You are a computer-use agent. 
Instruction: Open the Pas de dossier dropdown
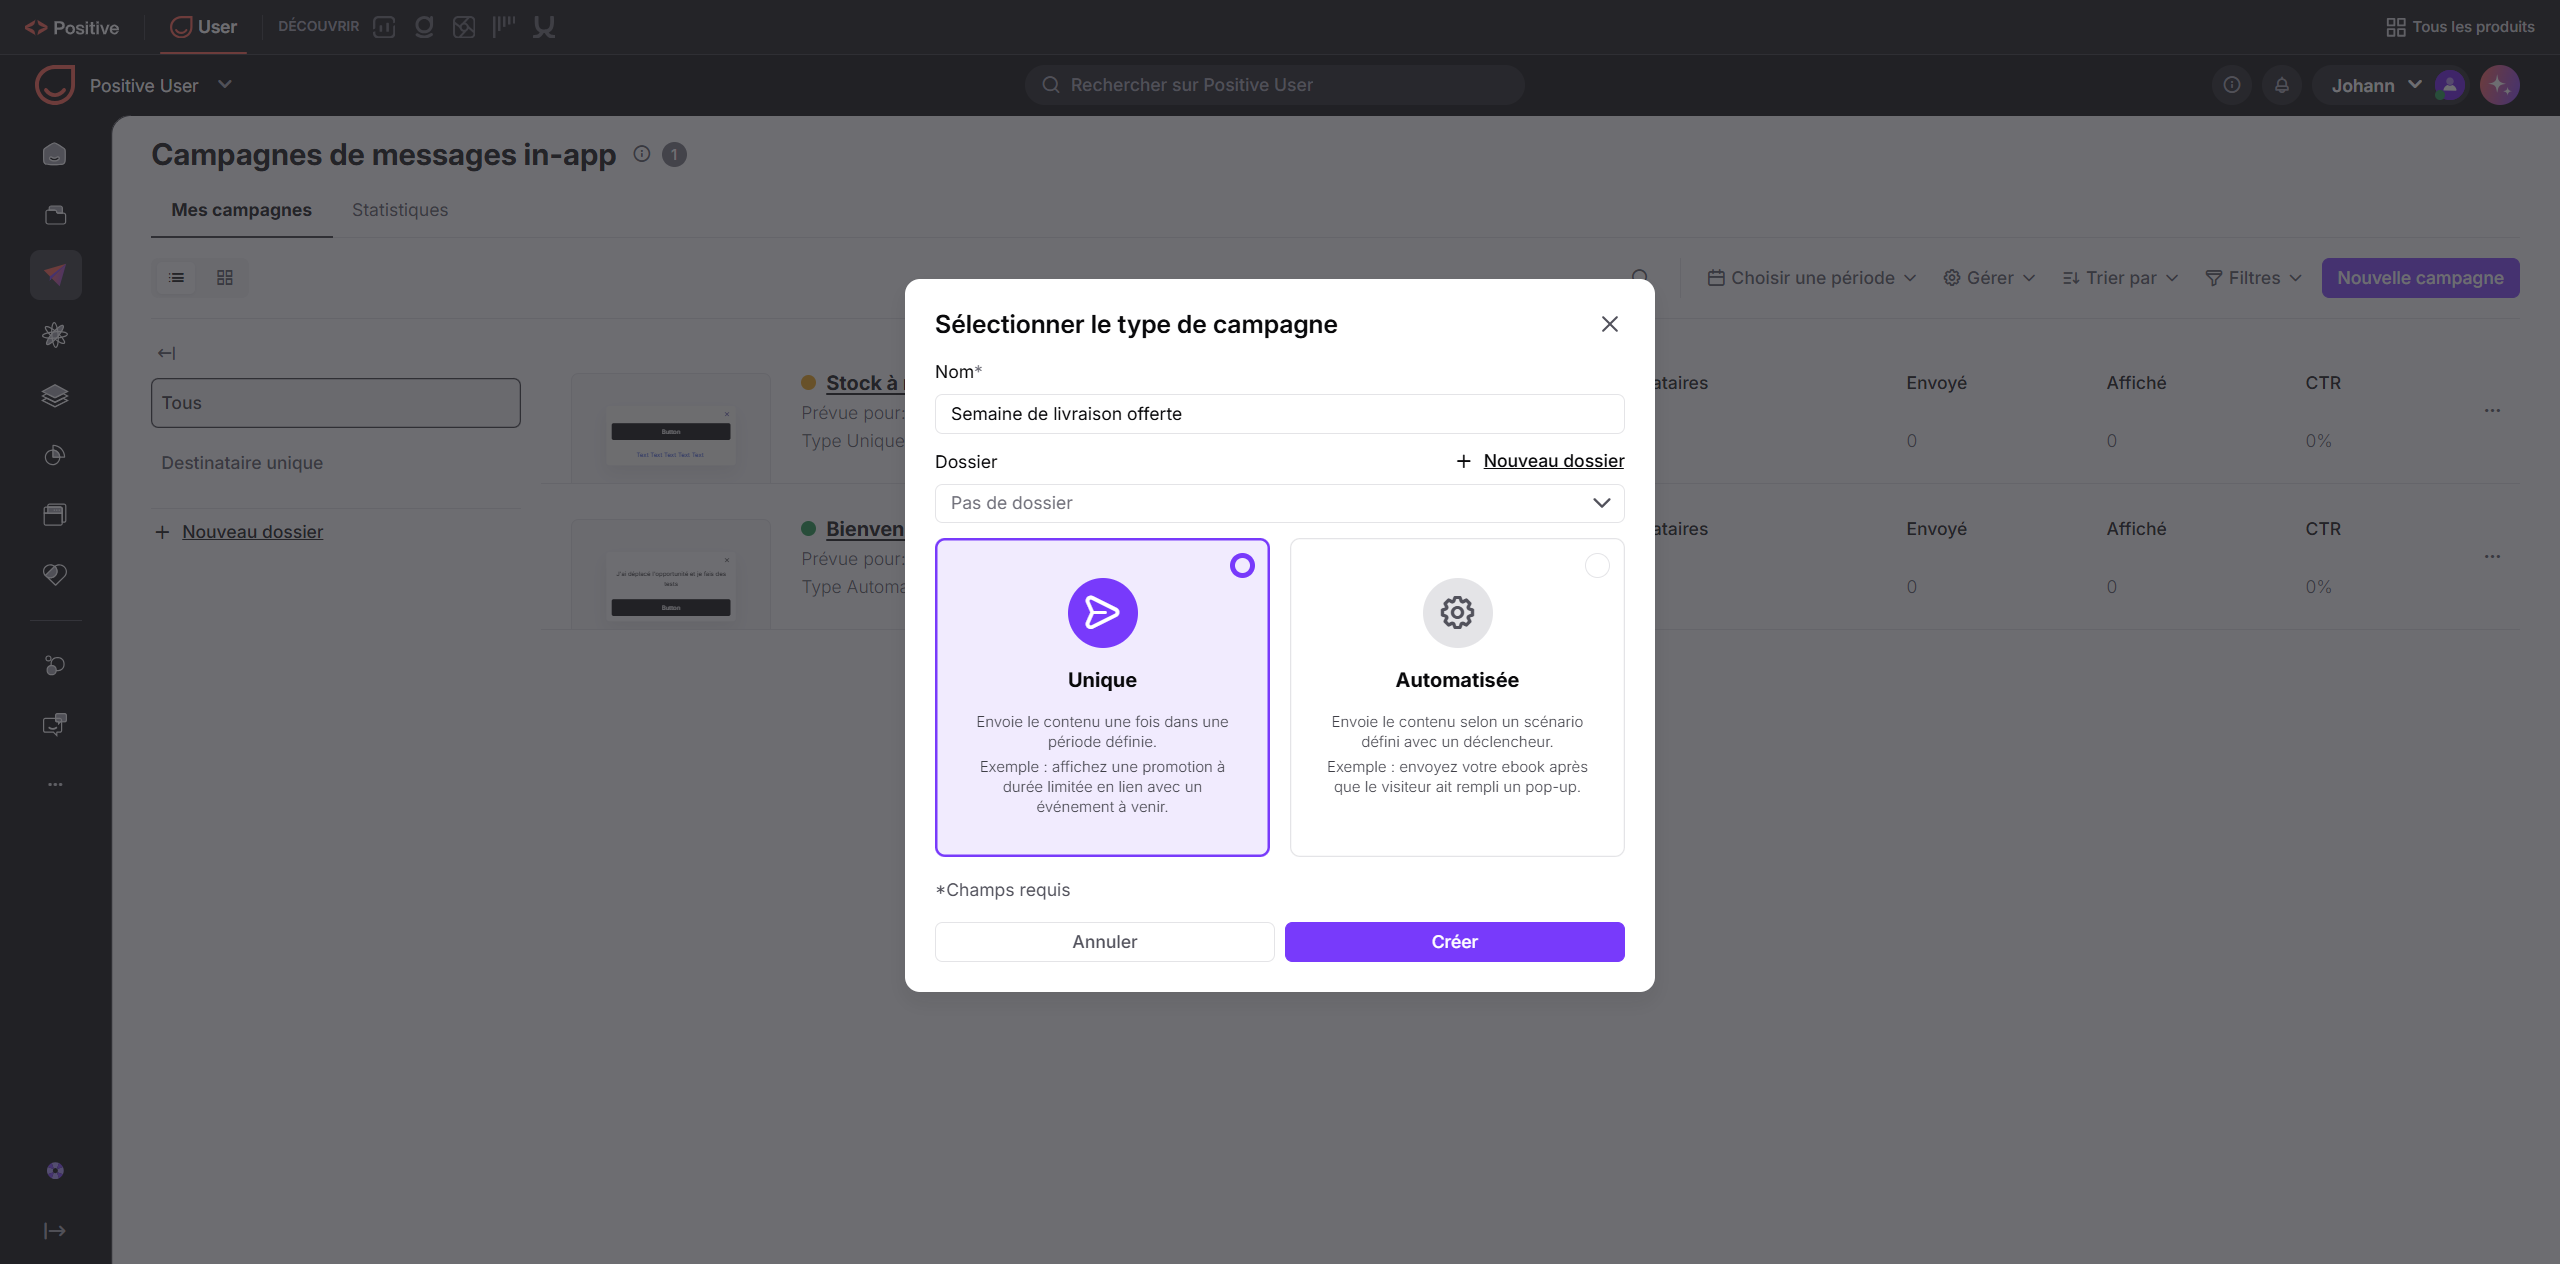click(x=1279, y=503)
